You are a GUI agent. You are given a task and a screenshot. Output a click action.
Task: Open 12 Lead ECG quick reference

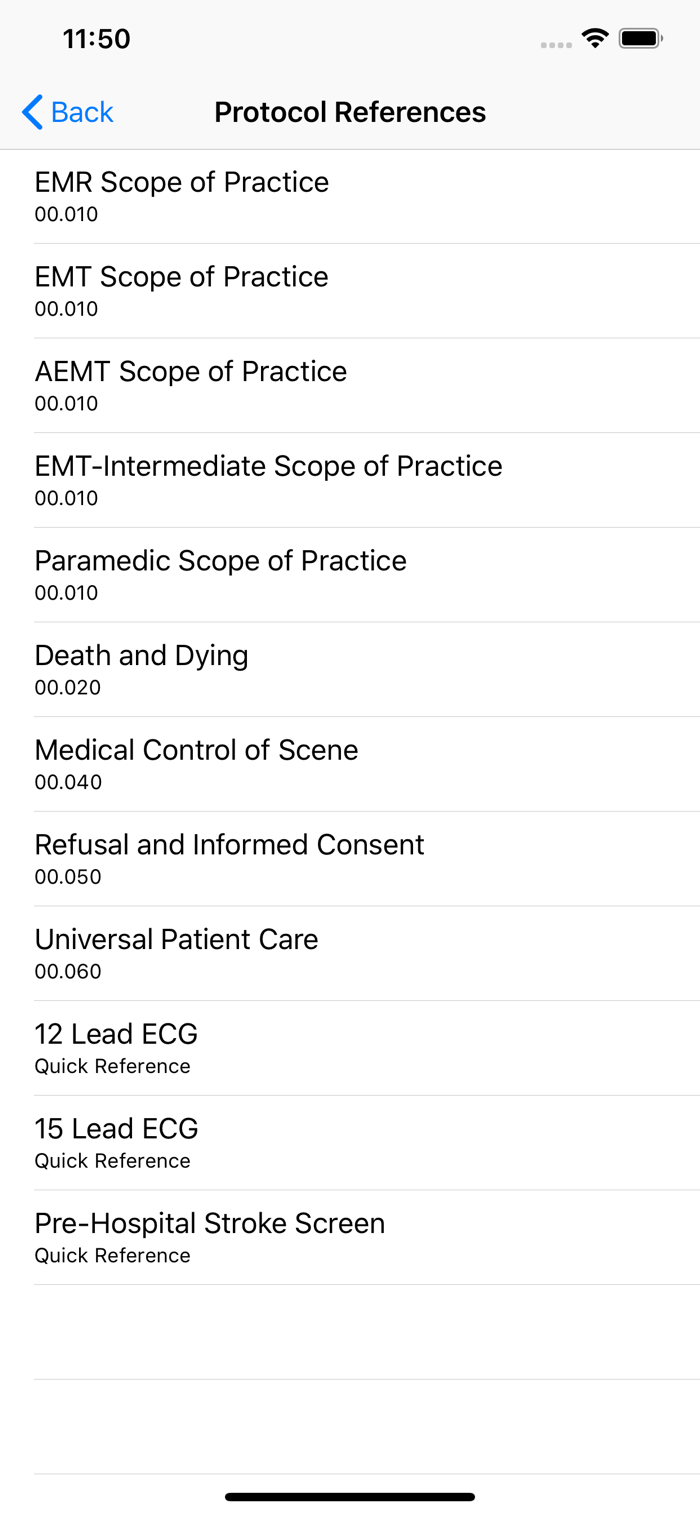pyautogui.click(x=116, y=1047)
